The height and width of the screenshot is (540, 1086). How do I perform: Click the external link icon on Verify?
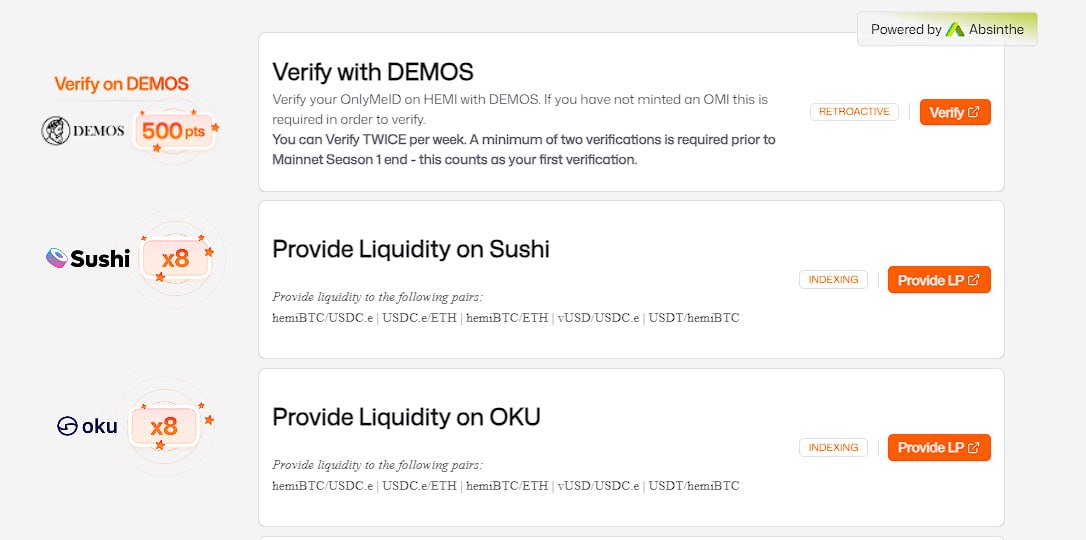point(974,111)
